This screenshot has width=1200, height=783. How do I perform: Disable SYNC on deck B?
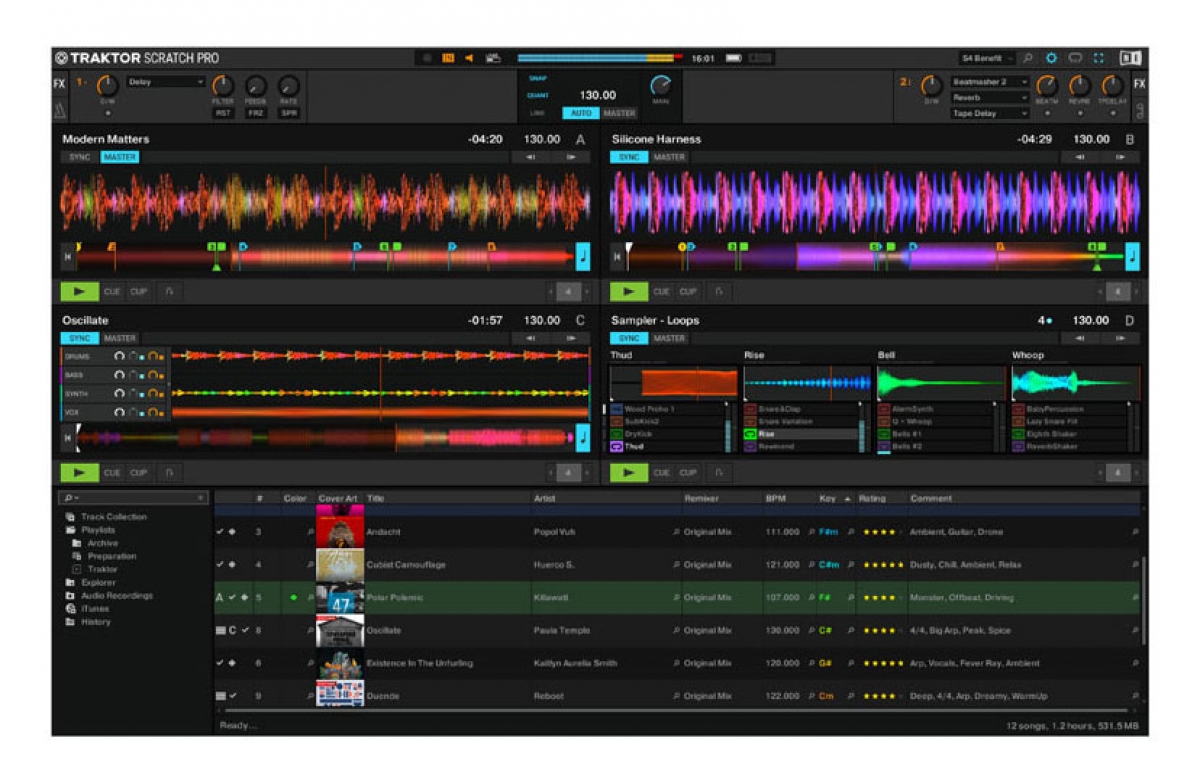[x=630, y=157]
